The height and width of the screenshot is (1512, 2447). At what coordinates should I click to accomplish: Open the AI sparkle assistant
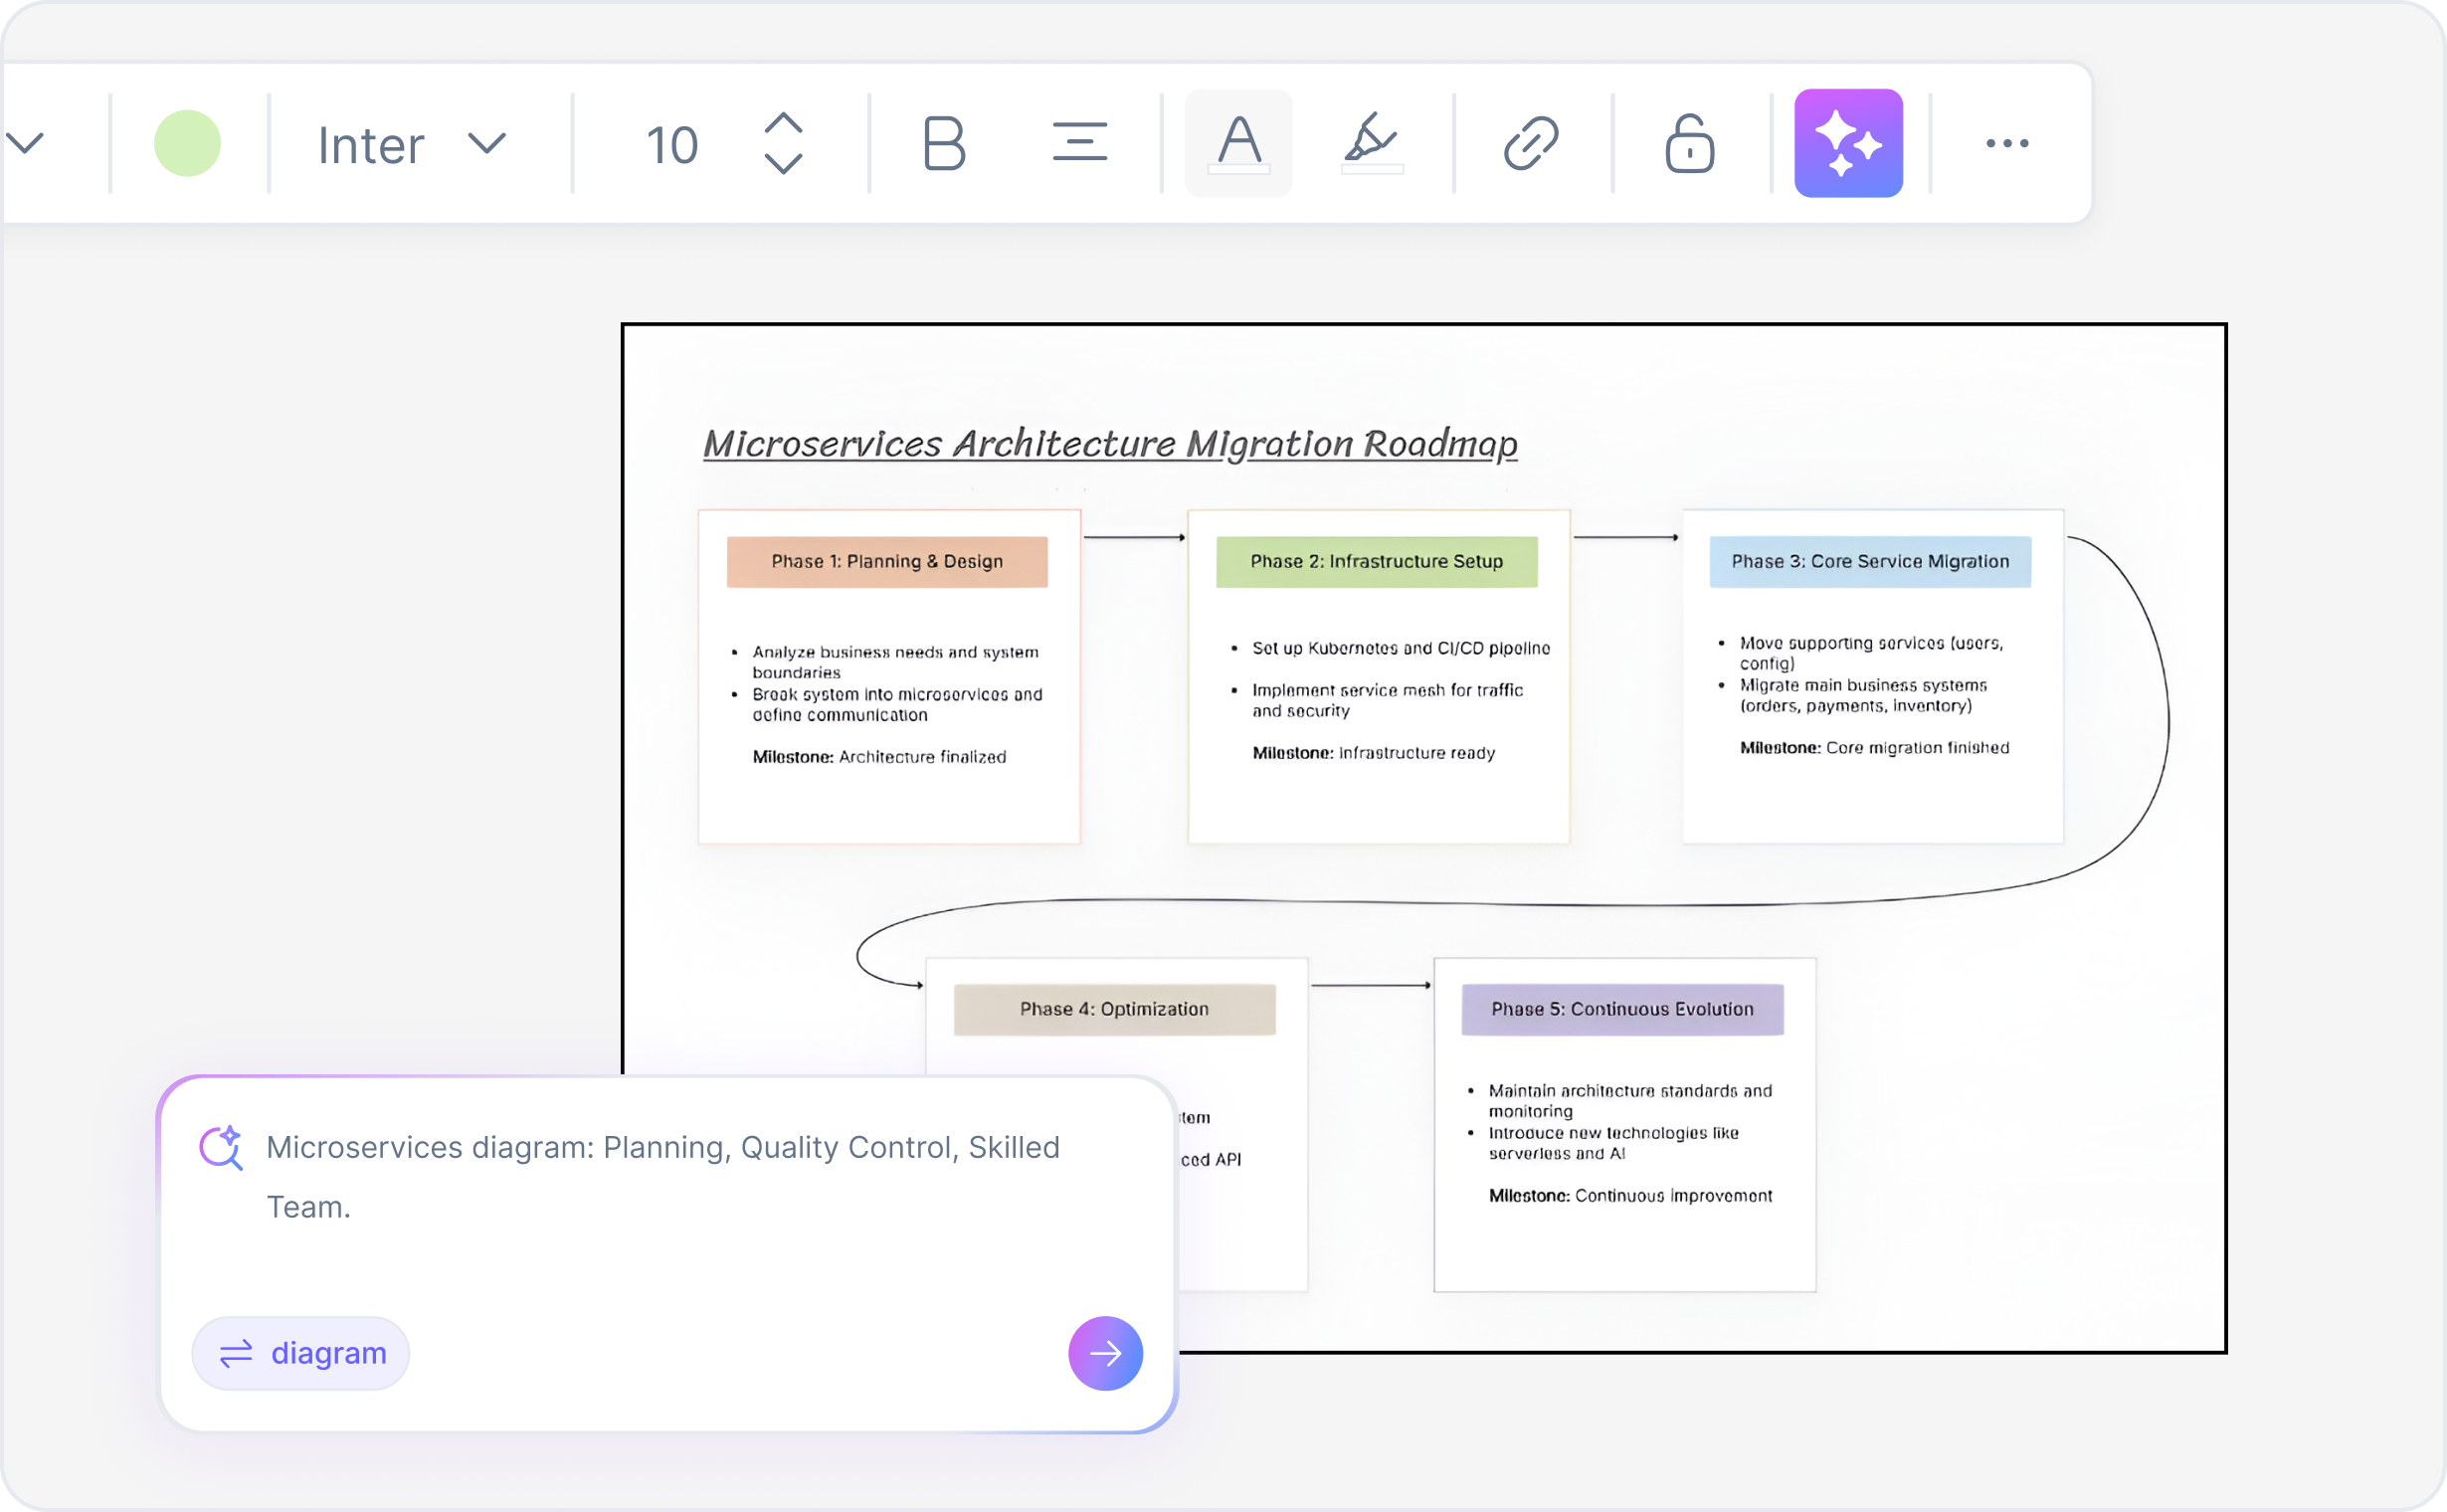(x=1848, y=143)
